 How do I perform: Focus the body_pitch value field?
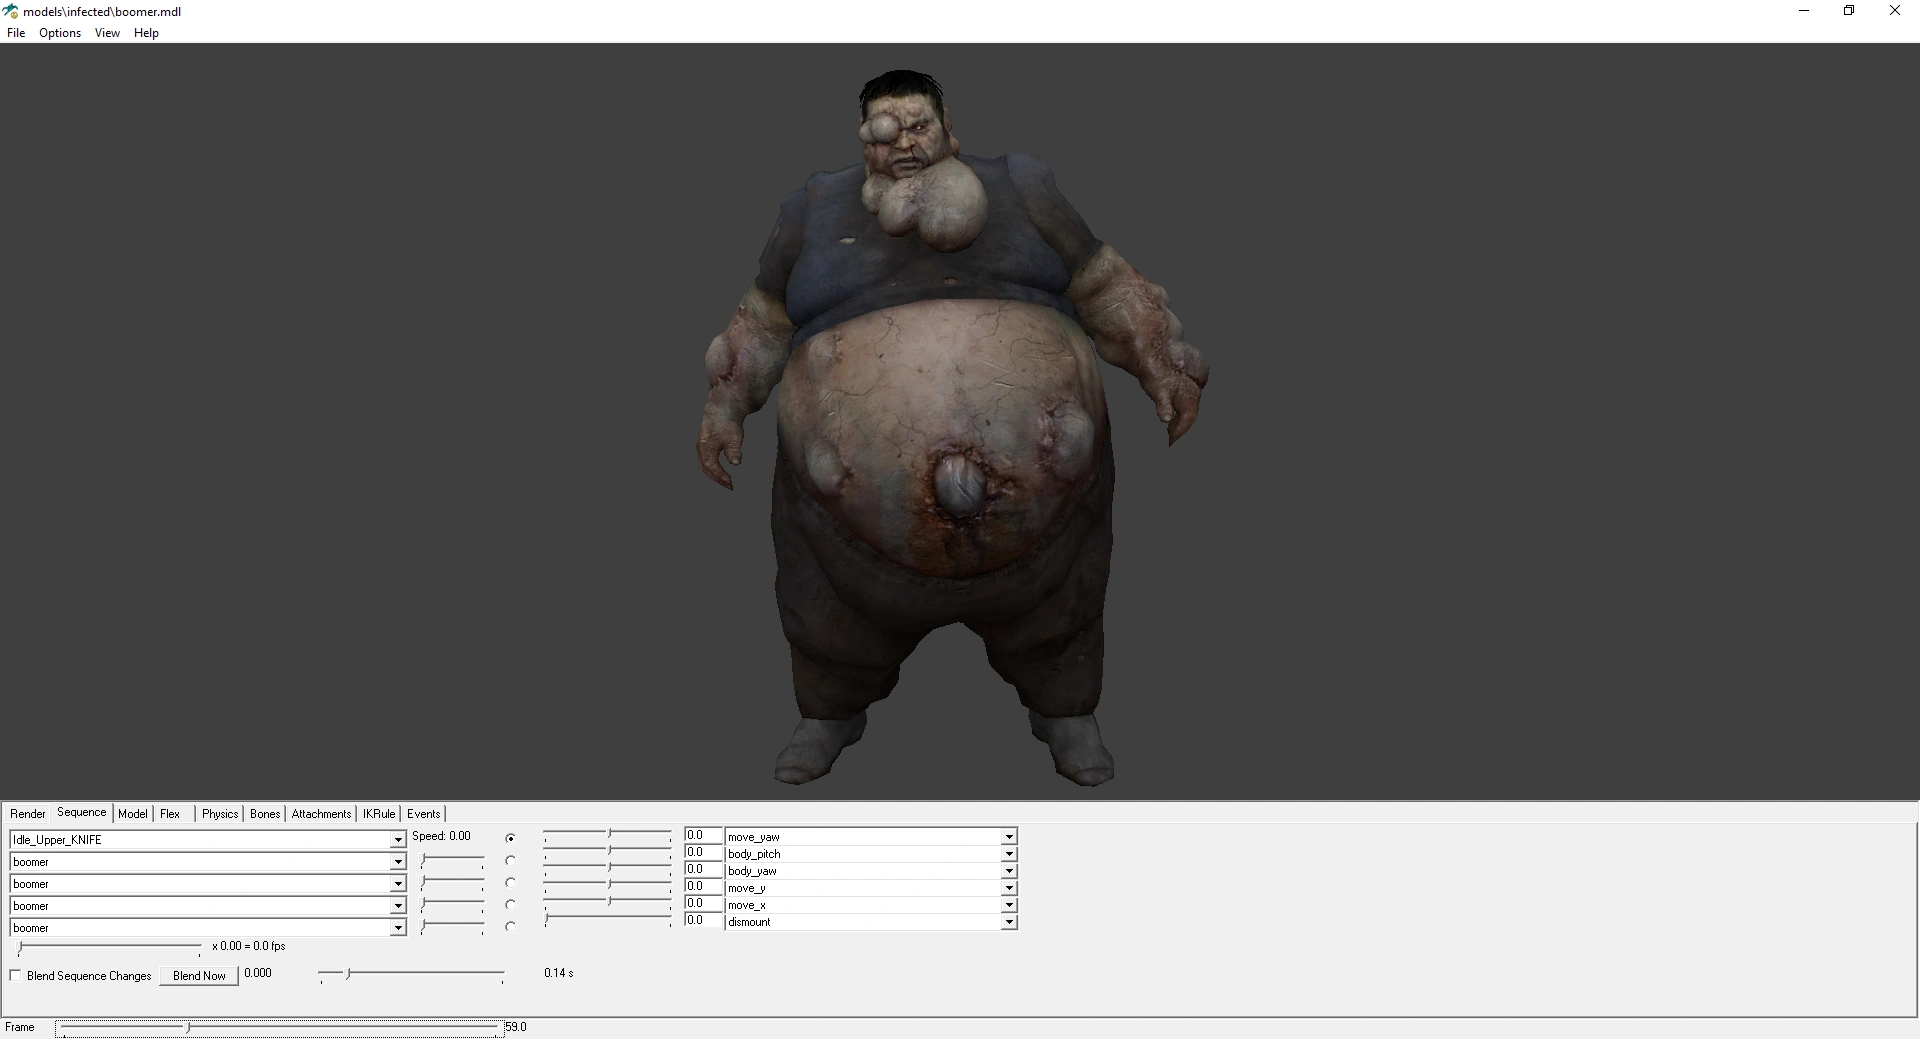pyautogui.click(x=703, y=853)
